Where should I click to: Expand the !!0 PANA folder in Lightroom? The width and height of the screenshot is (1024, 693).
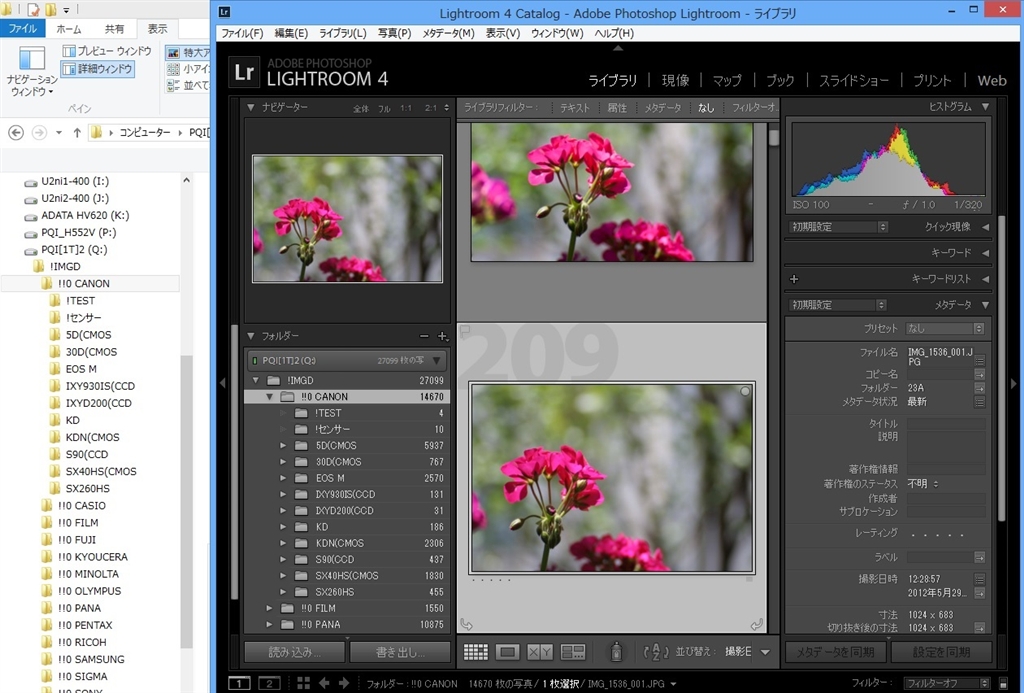(x=269, y=624)
